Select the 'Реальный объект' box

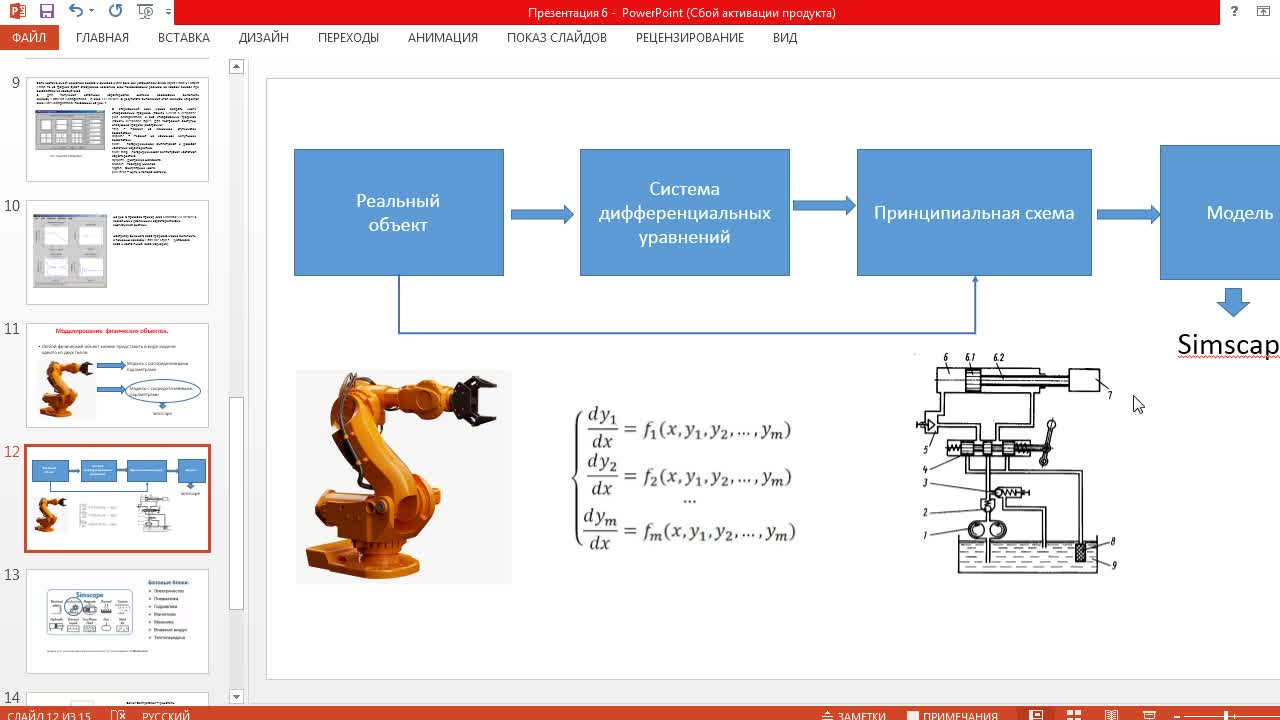(x=398, y=212)
